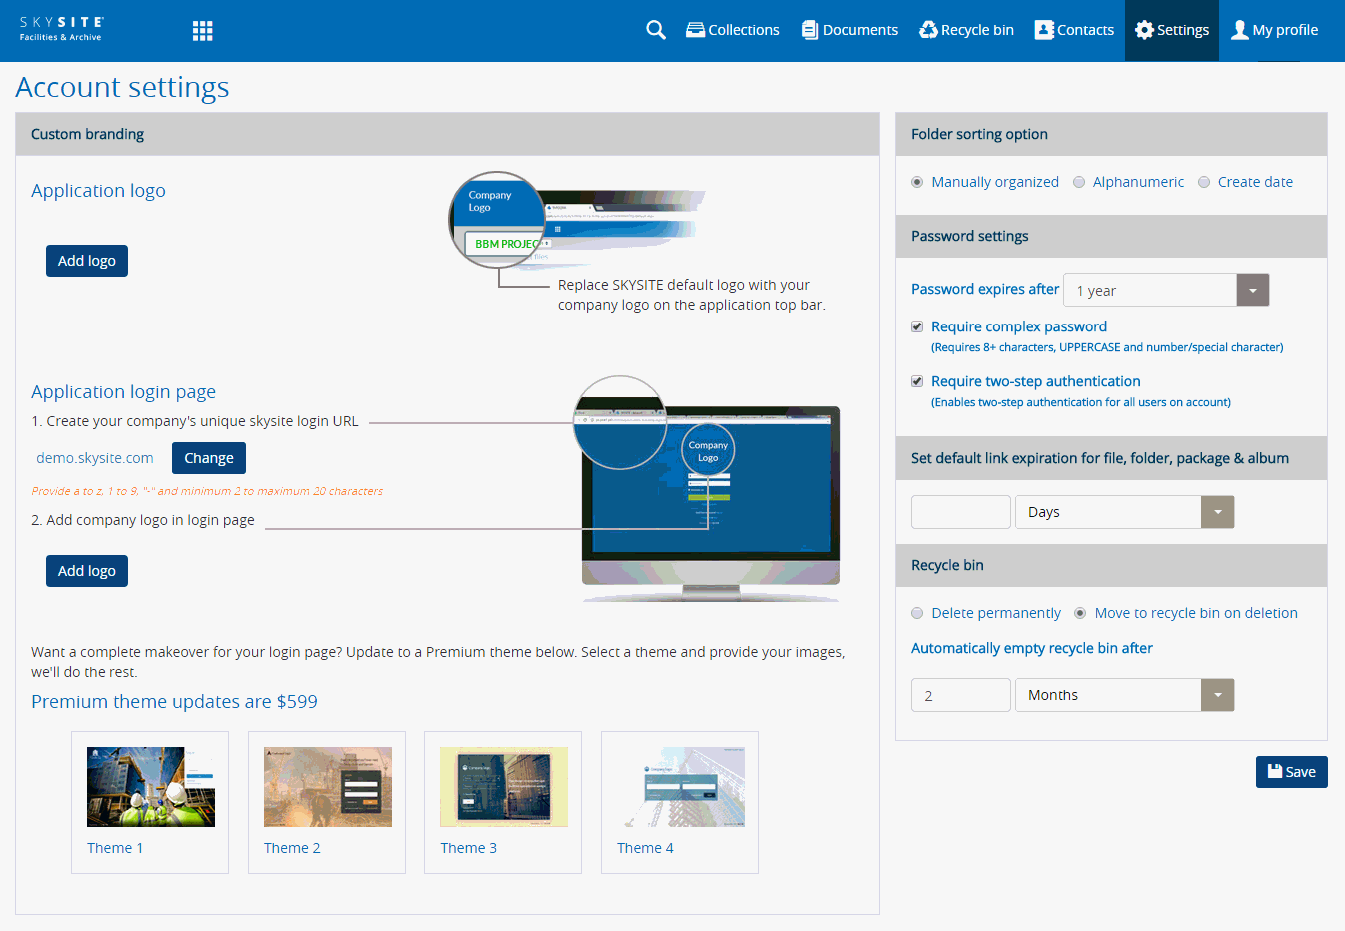
Task: Open Collections in the top navigation
Action: 733,30
